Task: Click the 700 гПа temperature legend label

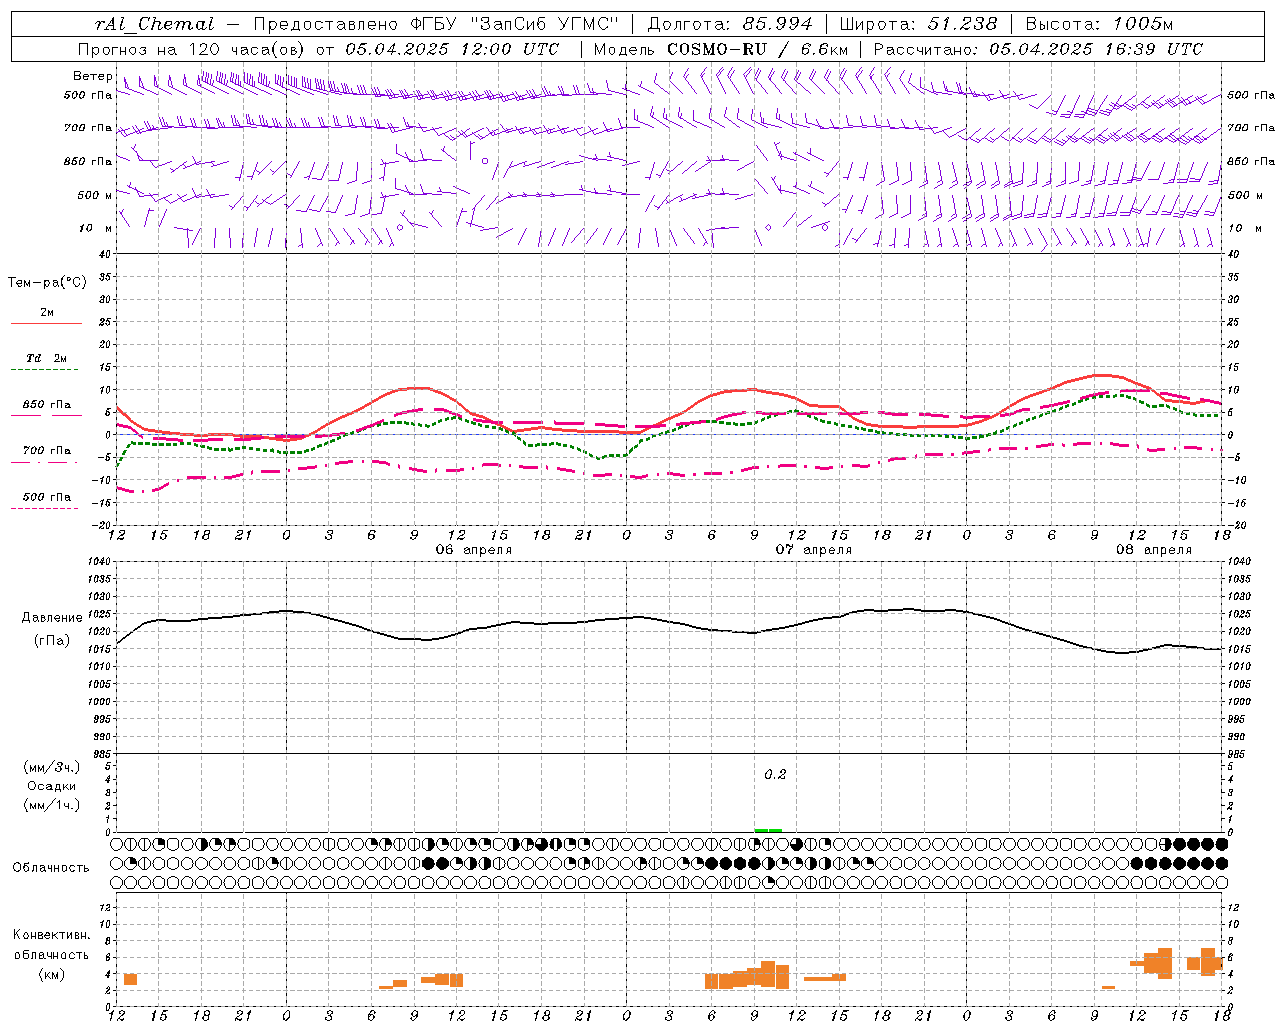Action: [46, 451]
